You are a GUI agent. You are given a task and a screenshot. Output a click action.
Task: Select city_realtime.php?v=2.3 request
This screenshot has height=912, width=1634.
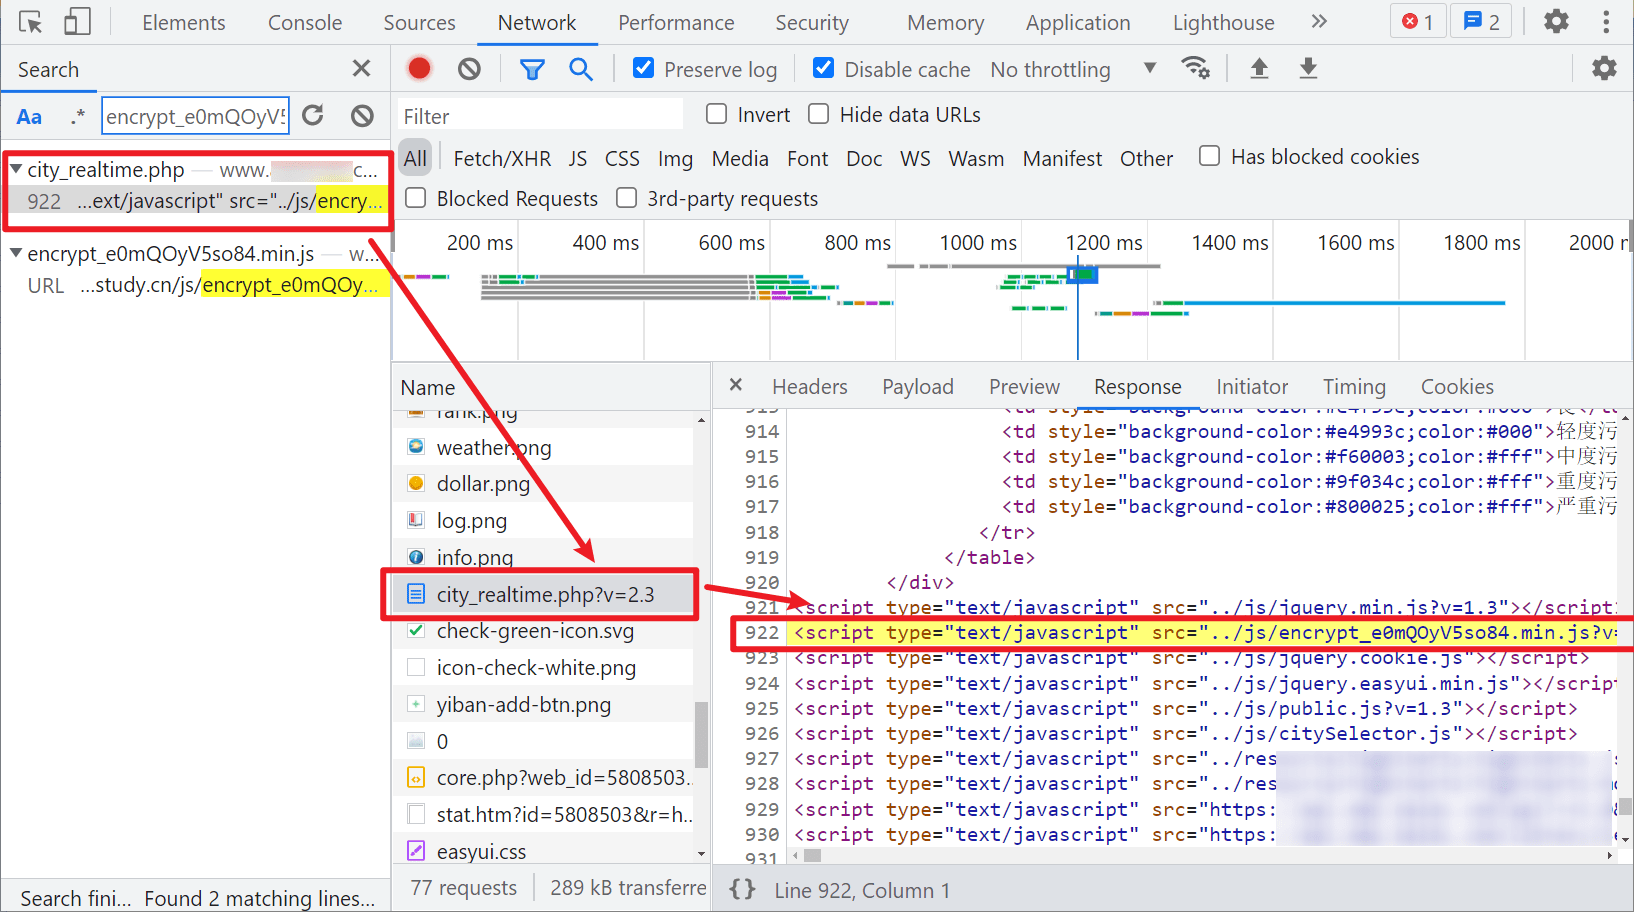(x=543, y=594)
